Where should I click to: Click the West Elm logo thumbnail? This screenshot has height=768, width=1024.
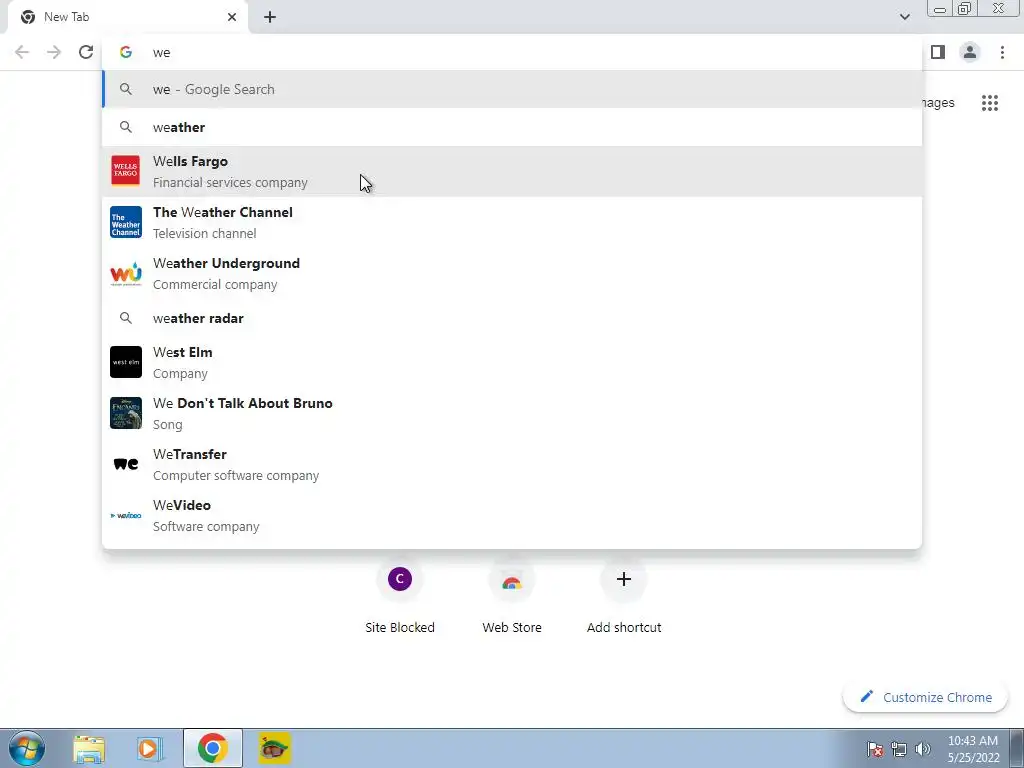click(126, 362)
